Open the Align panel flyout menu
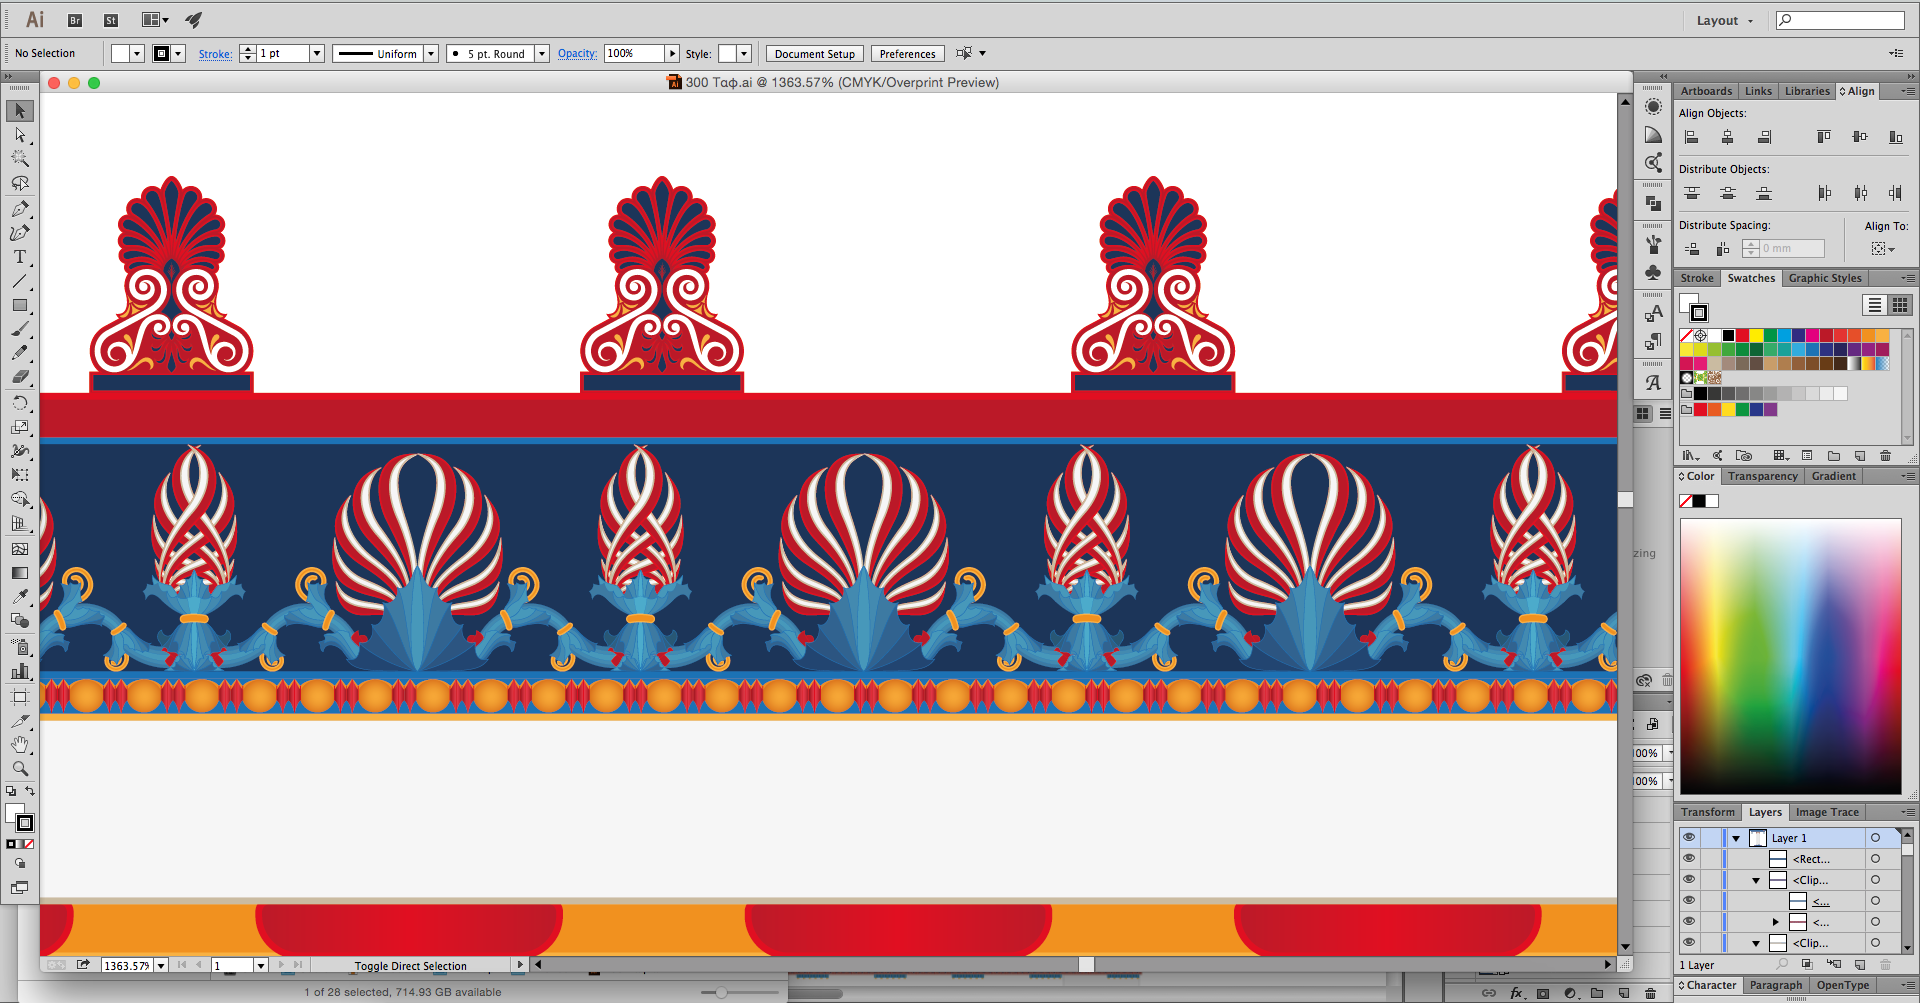The width and height of the screenshot is (1920, 1003). point(1907,91)
